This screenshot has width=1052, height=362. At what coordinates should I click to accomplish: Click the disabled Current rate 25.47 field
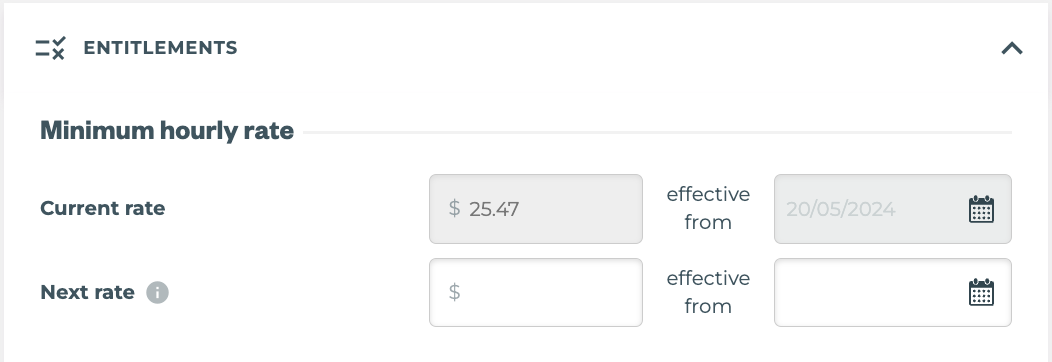point(535,209)
